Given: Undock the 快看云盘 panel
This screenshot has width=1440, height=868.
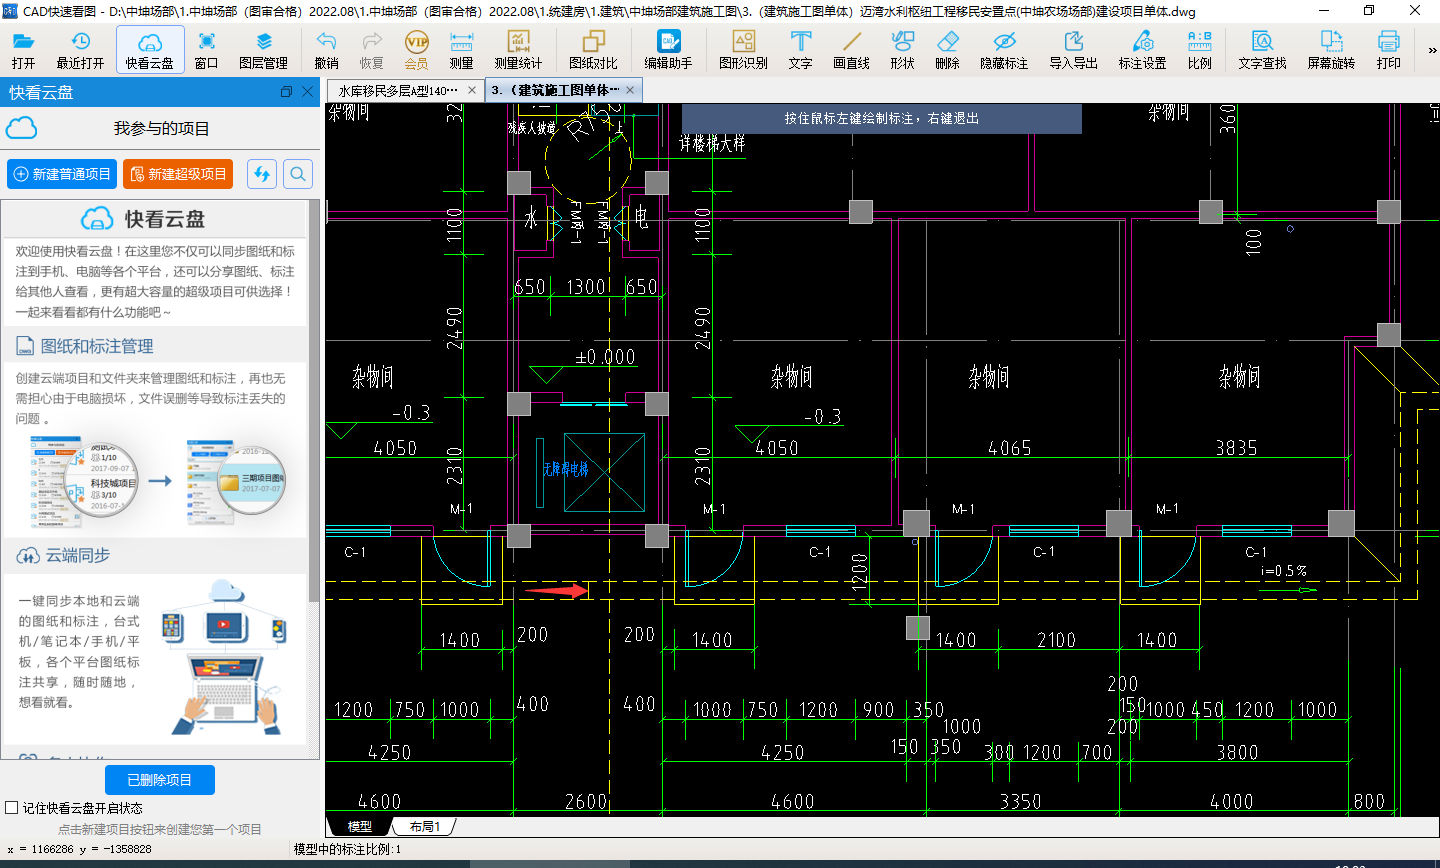Looking at the screenshot, I should (x=286, y=92).
